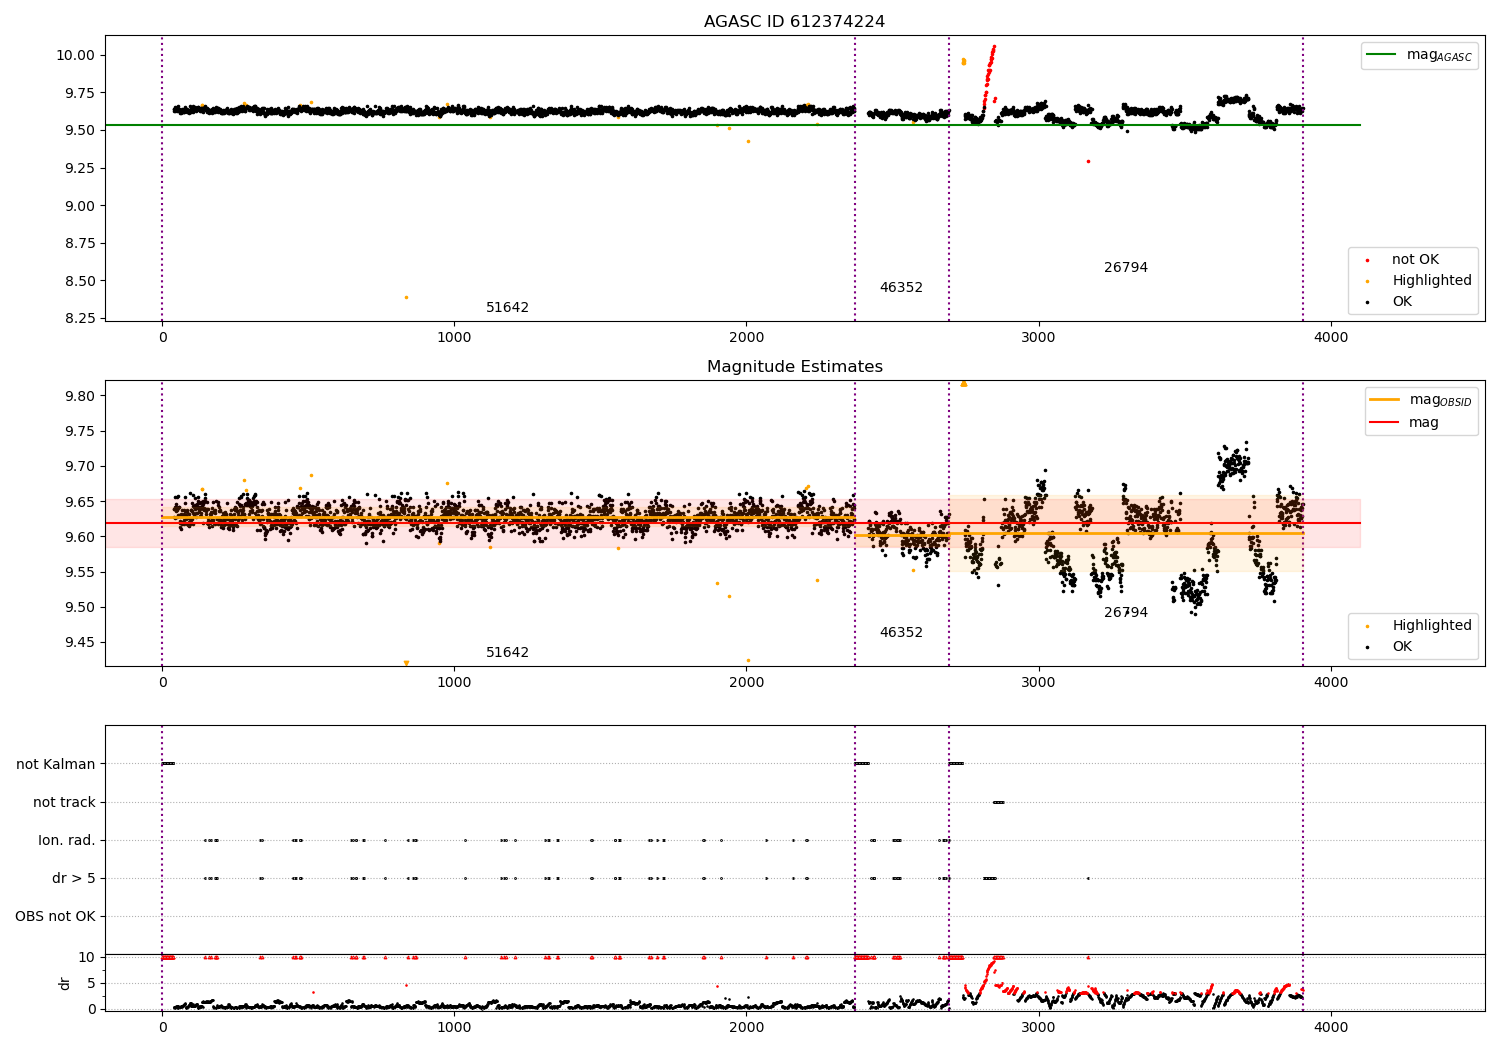The width and height of the screenshot is (1500, 1050).
Task: Click the 'not Kalman' row label
Action: (56, 765)
